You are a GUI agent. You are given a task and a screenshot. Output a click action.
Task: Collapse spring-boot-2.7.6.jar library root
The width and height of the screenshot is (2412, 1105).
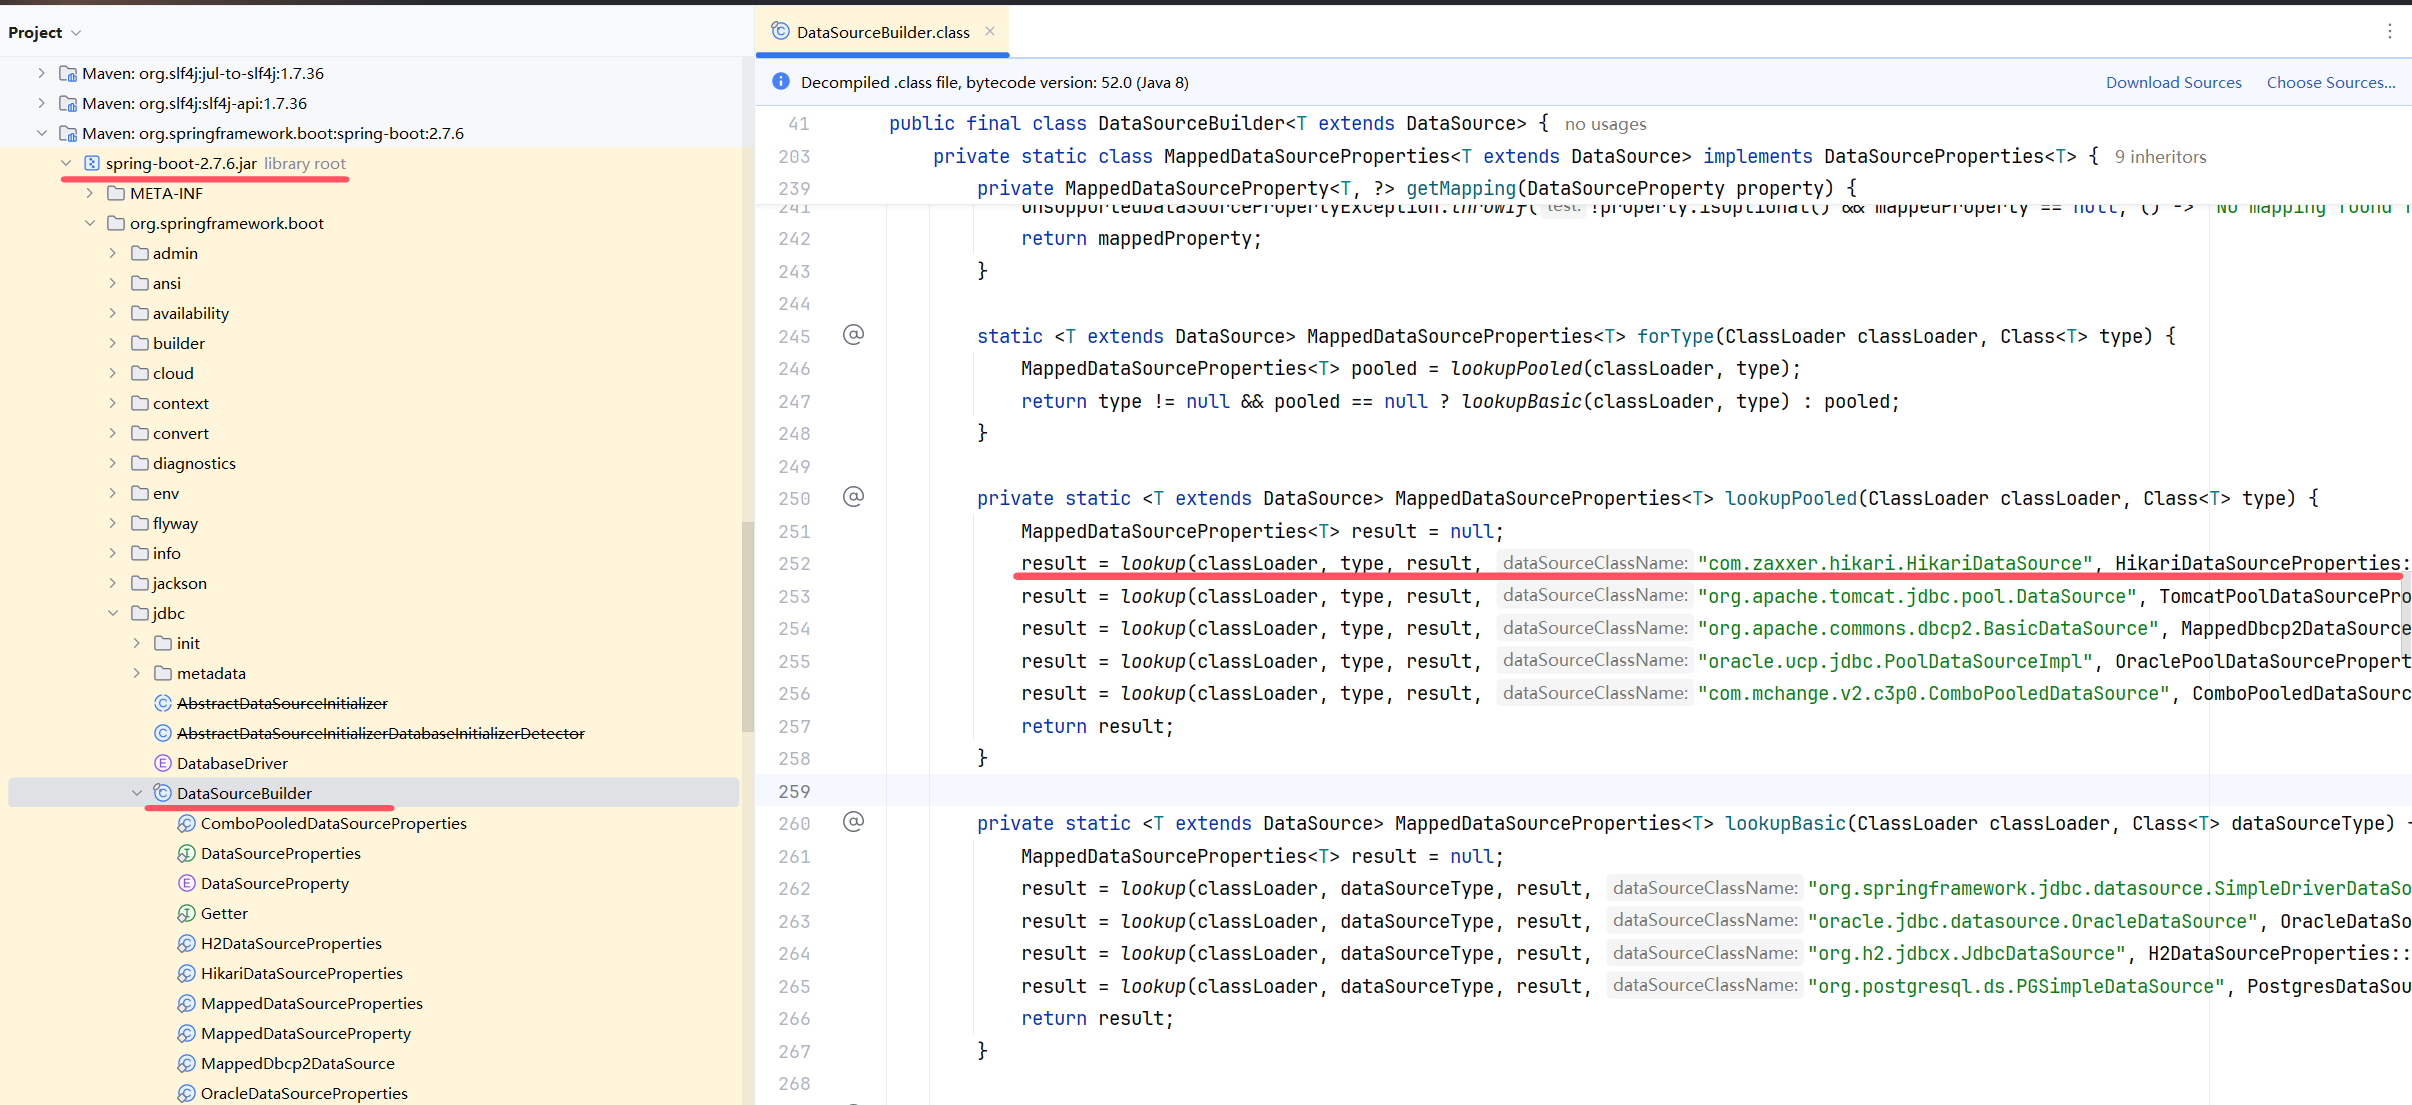coord(66,163)
